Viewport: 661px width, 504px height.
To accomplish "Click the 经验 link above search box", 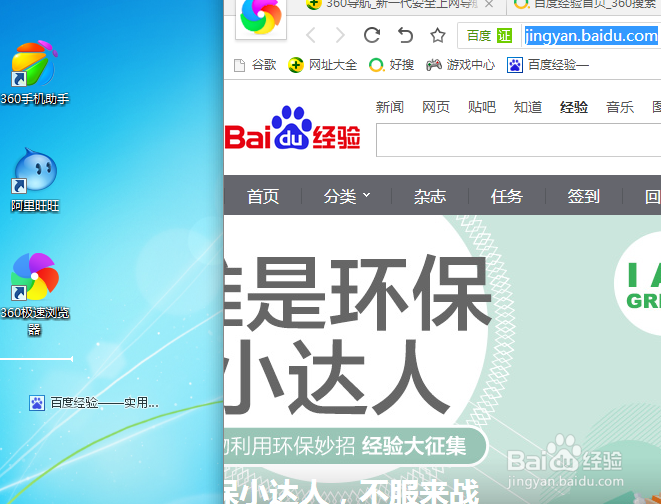I will click(x=574, y=107).
